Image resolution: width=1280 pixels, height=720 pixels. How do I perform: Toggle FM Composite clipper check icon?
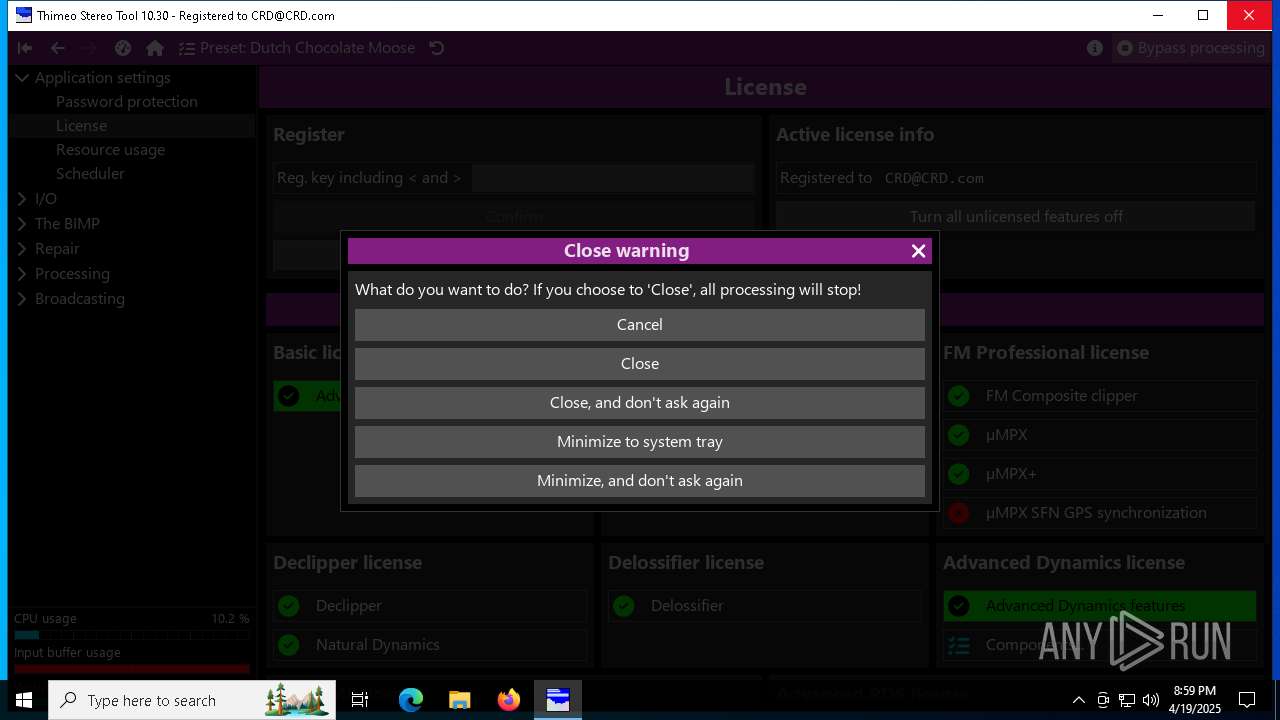(x=958, y=396)
